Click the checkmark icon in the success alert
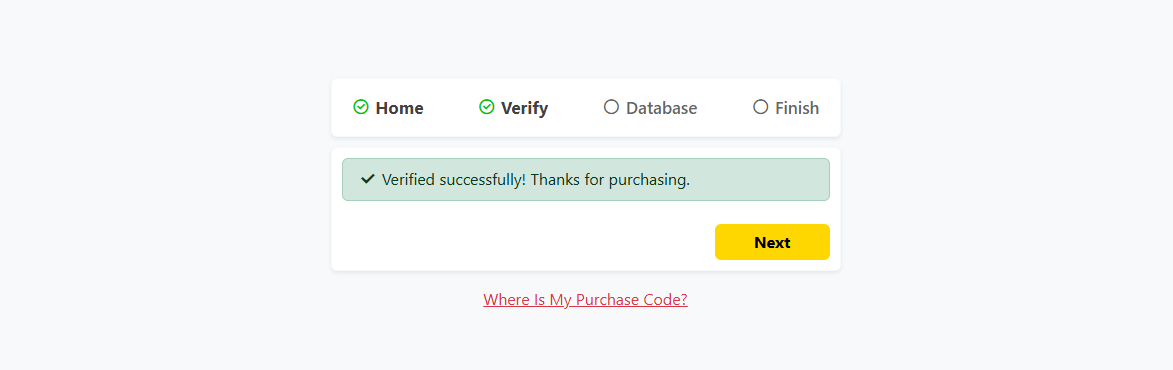 point(367,179)
